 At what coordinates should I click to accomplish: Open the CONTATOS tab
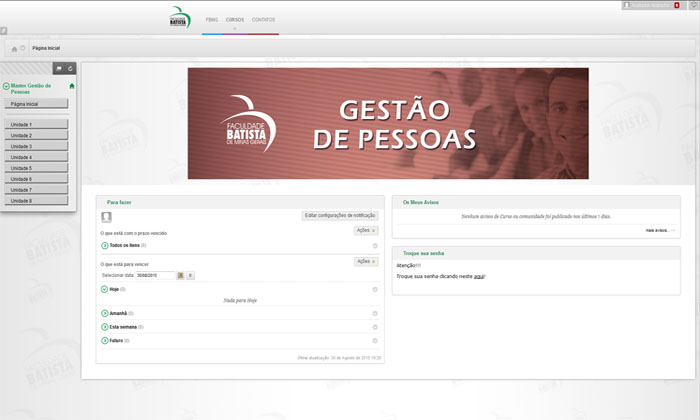[264, 20]
